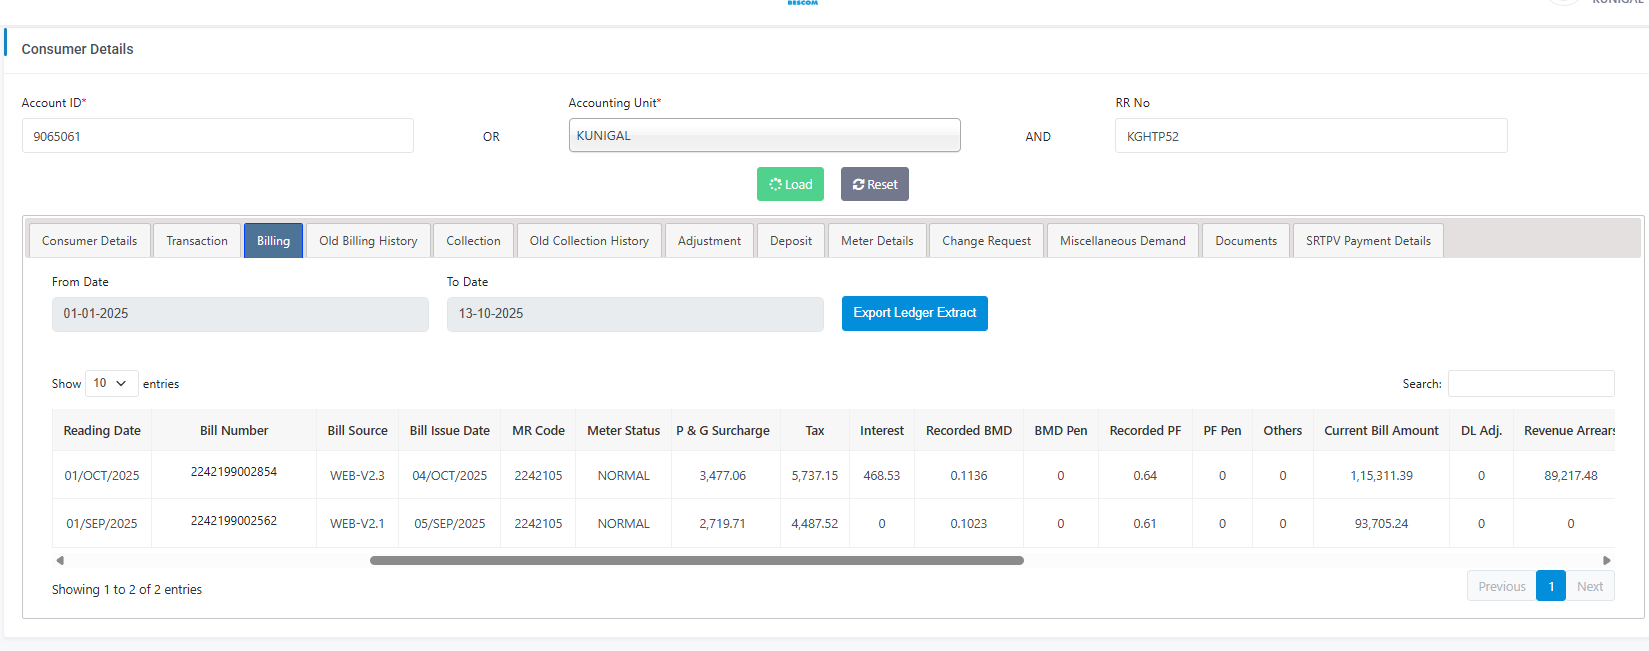
Task: Click the horizontal table scrollbar
Action: coord(696,561)
